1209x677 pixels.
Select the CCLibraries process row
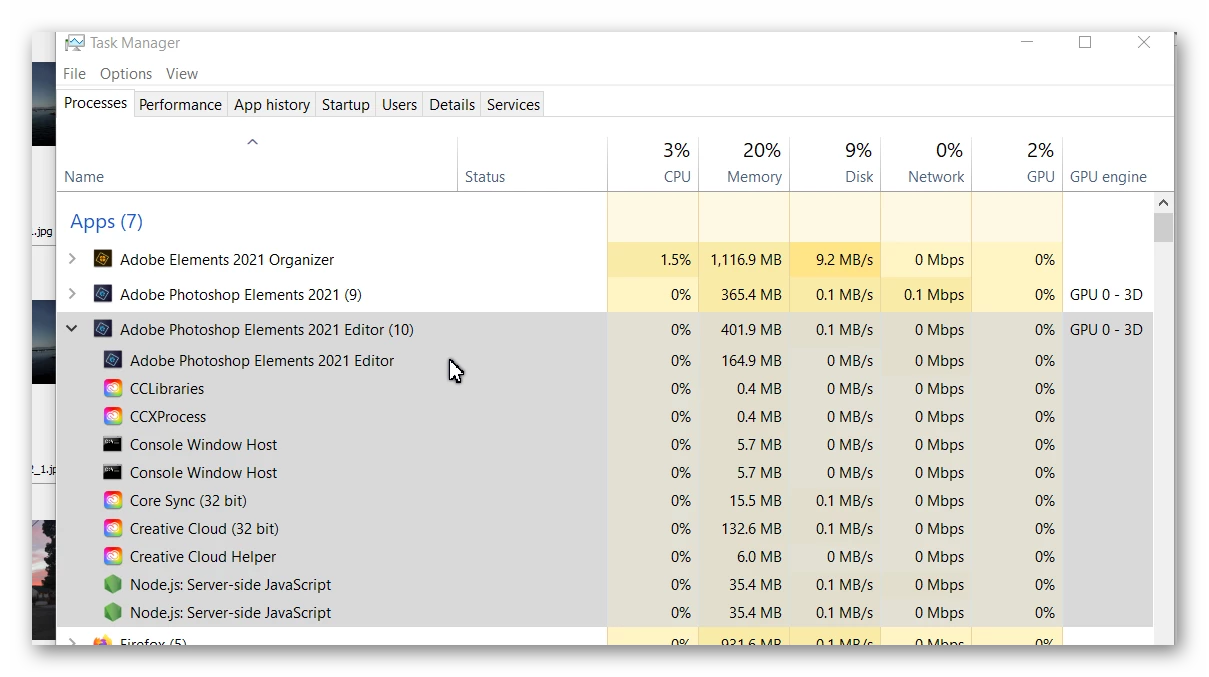tap(604, 388)
